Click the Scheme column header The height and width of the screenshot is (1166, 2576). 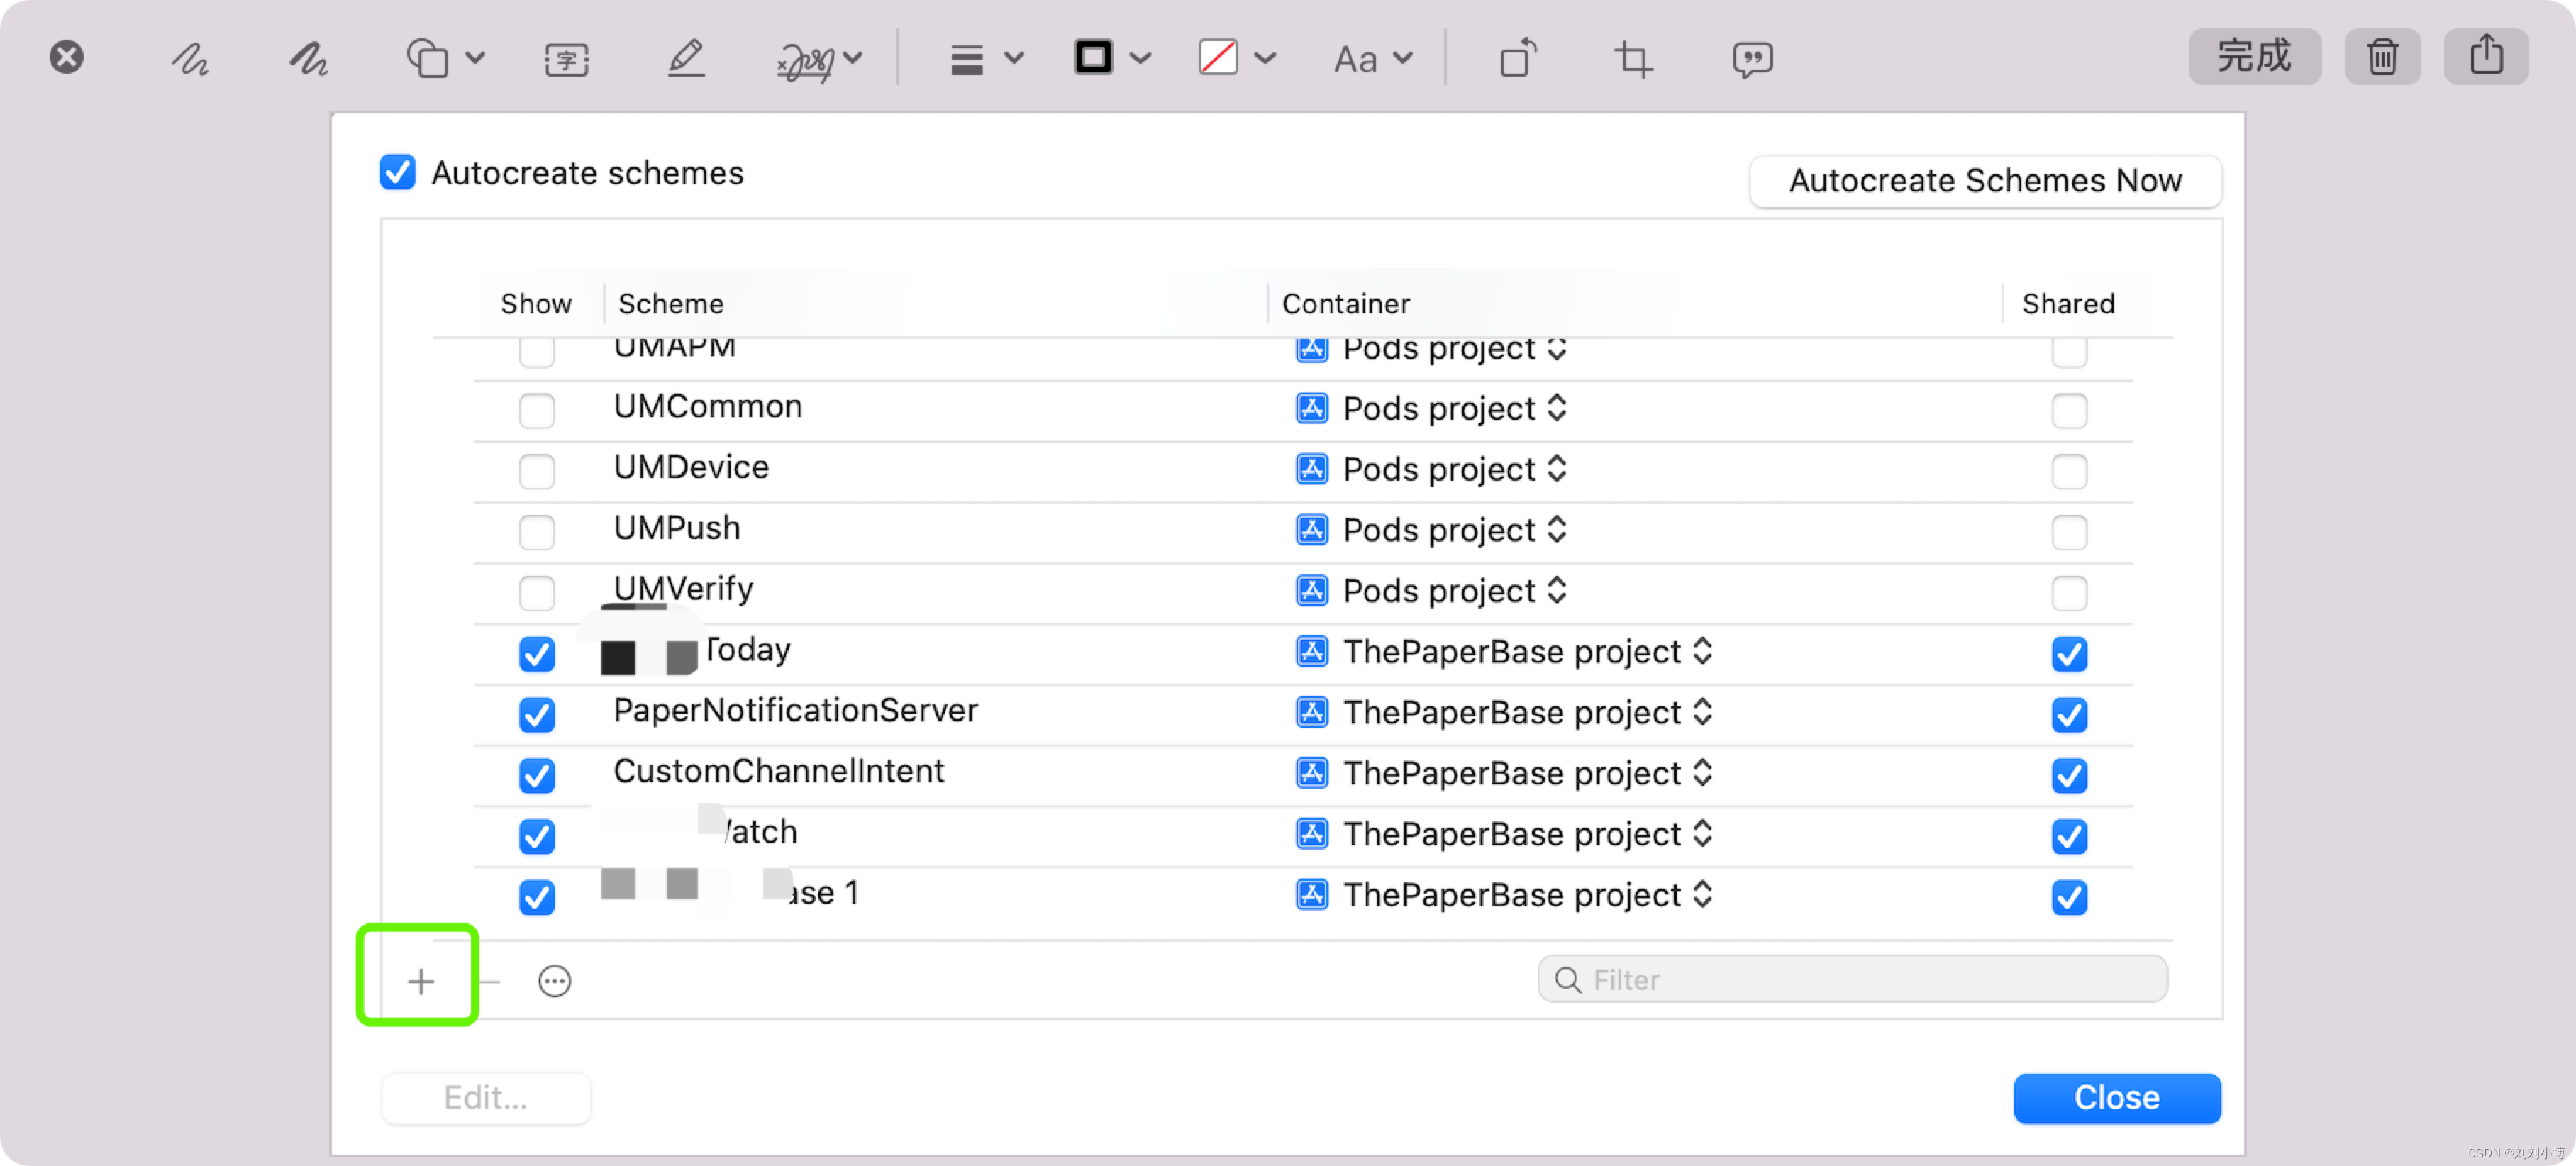click(671, 303)
